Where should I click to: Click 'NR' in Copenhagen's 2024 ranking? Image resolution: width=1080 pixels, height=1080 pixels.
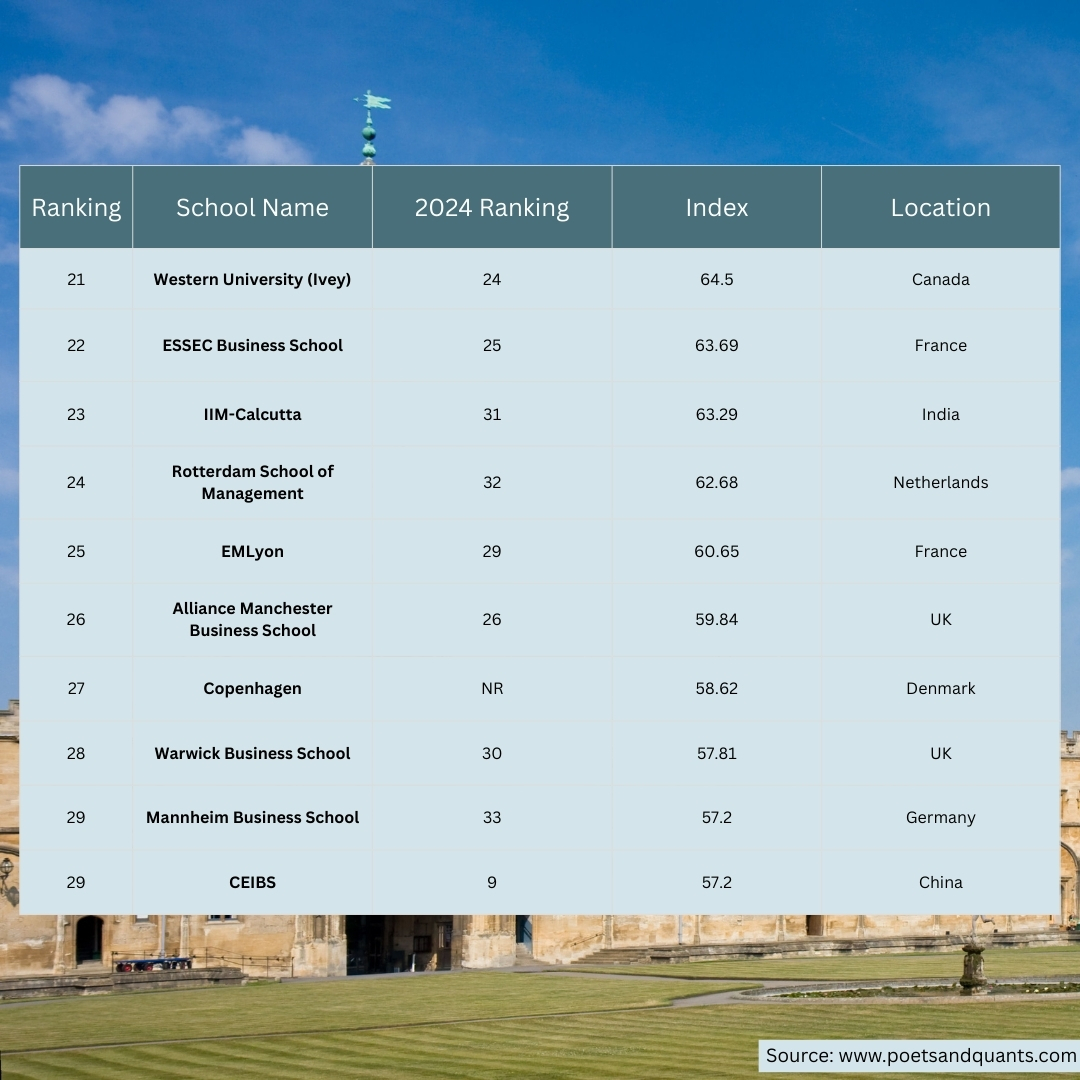click(x=492, y=689)
